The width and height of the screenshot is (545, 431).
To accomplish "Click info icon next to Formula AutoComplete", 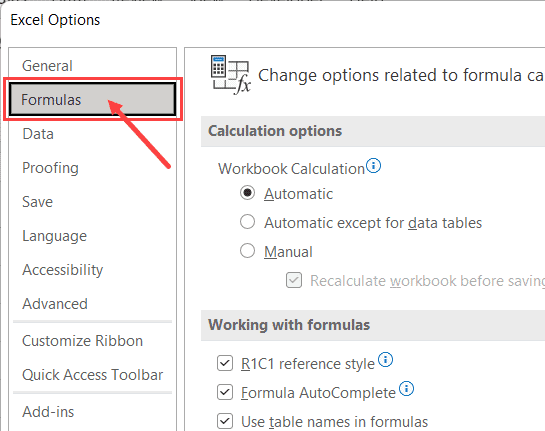I will [406, 388].
